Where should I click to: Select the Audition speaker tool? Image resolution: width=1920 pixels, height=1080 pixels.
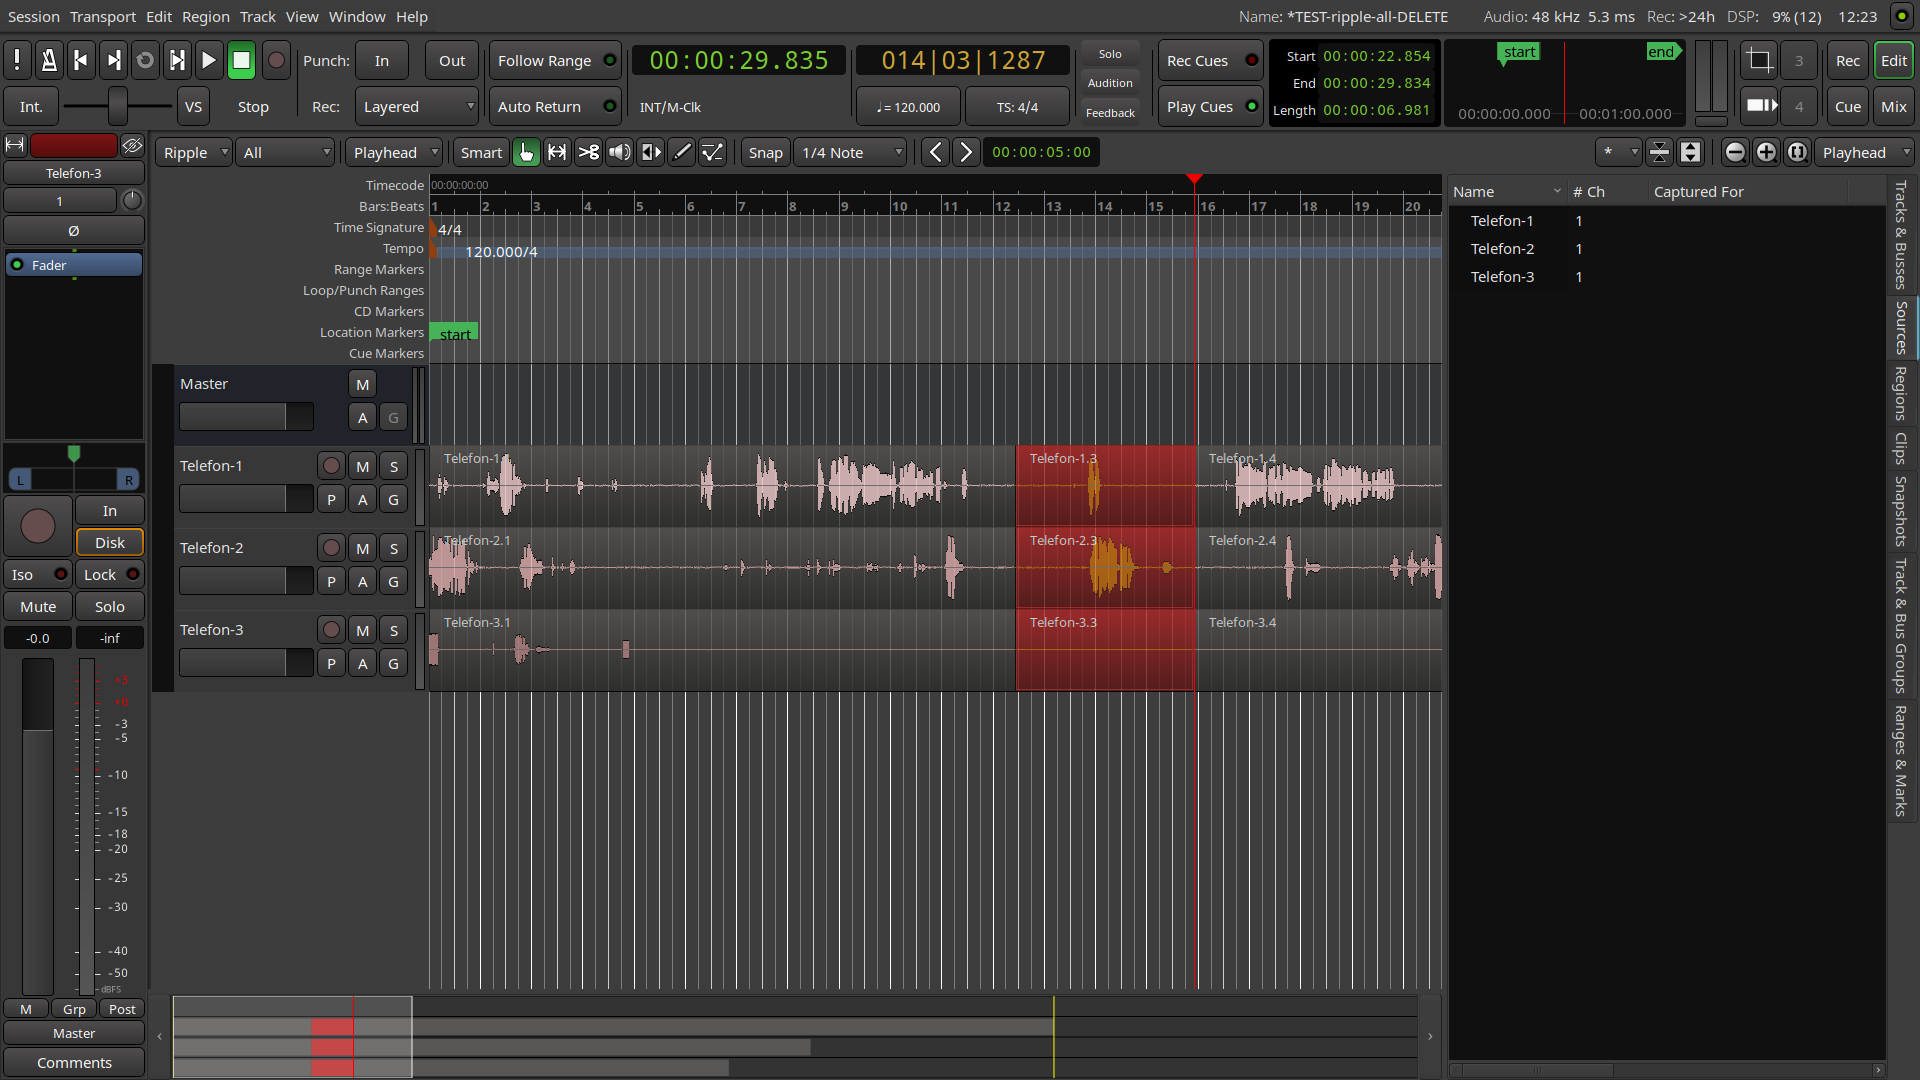pyautogui.click(x=620, y=152)
